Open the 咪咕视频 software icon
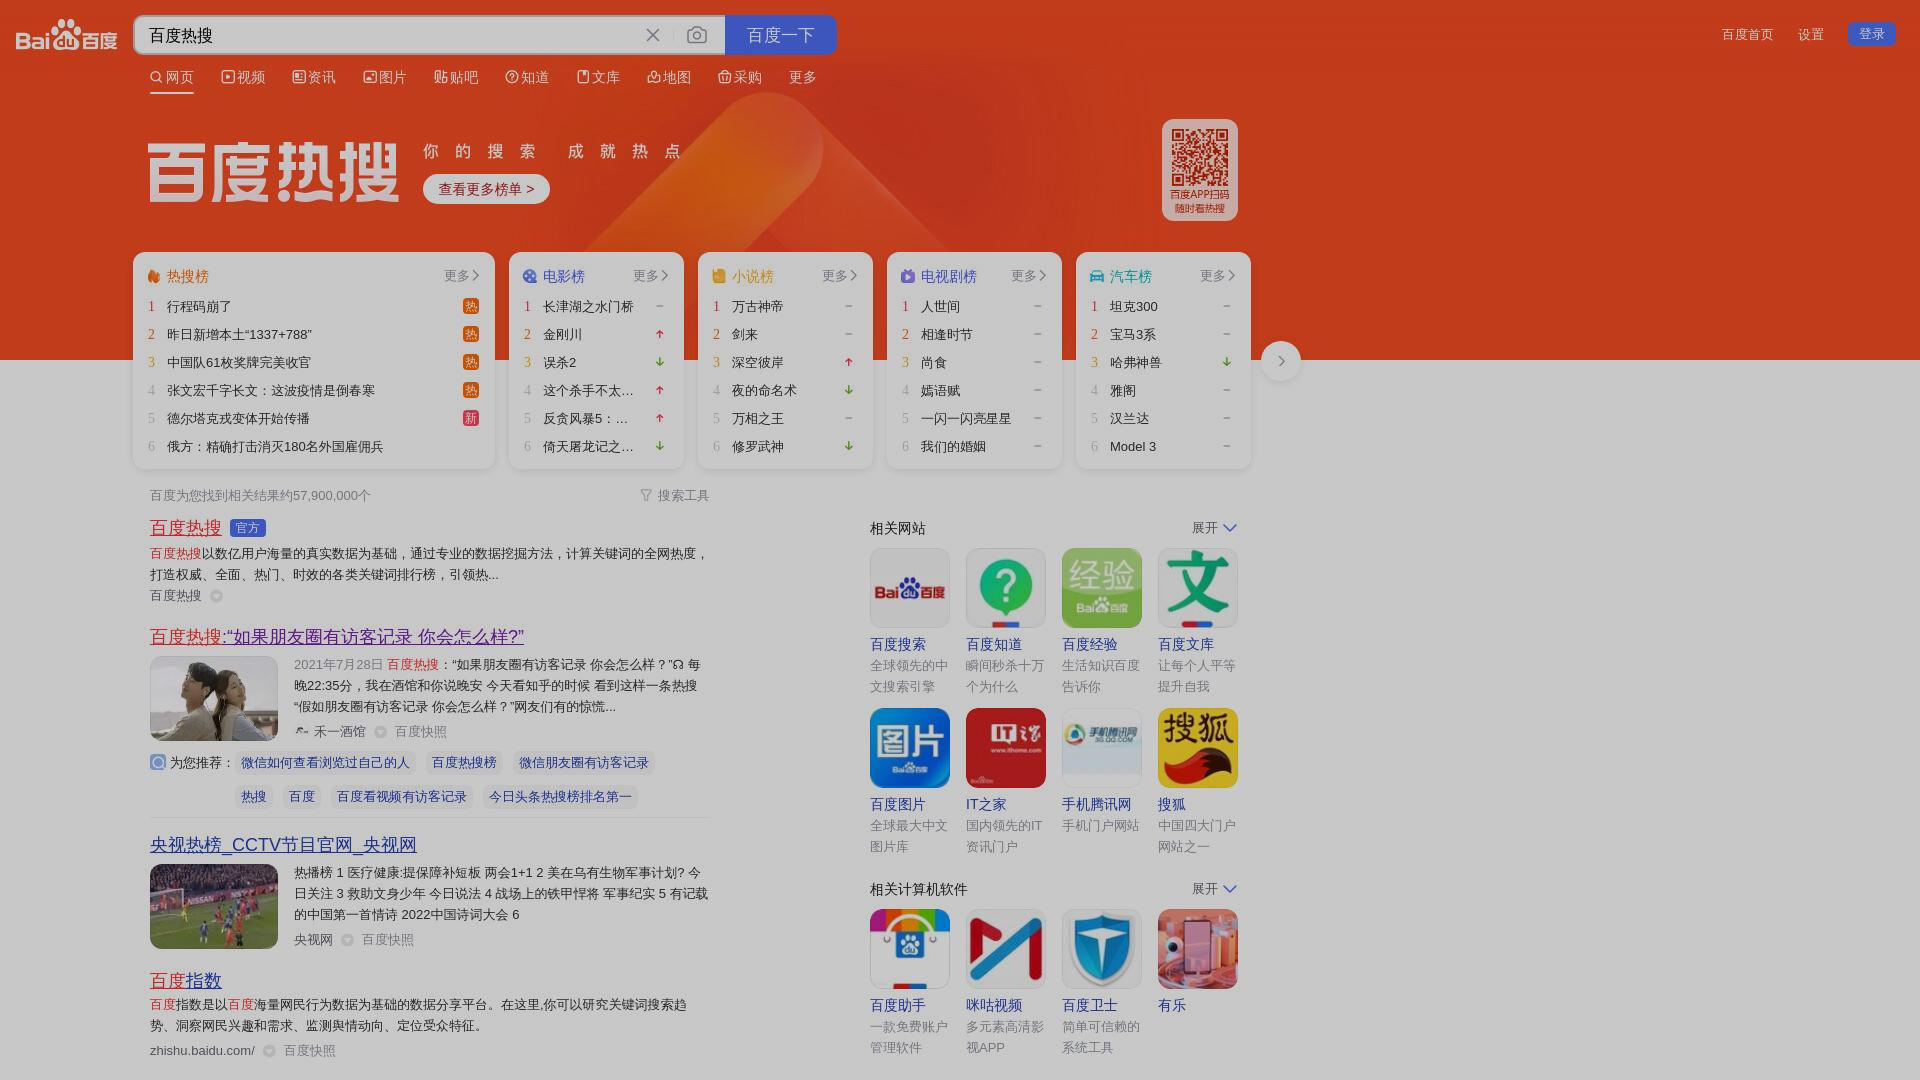This screenshot has height=1080, width=1920. coord(1006,949)
